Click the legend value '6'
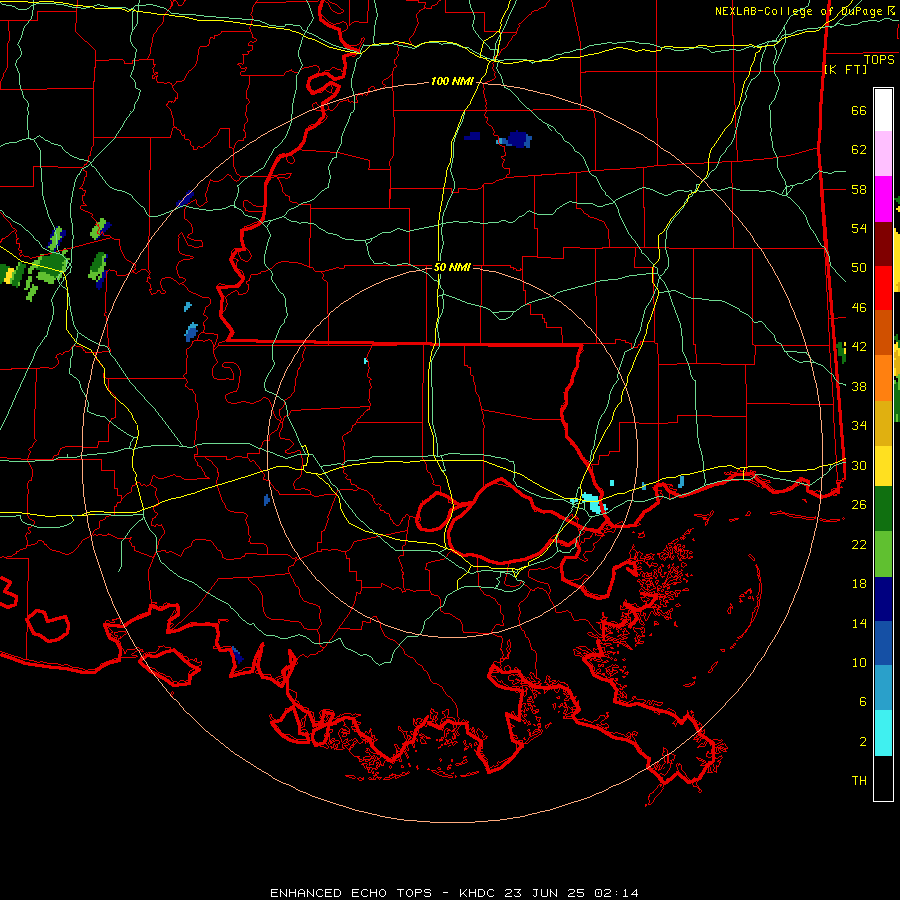 (x=863, y=701)
